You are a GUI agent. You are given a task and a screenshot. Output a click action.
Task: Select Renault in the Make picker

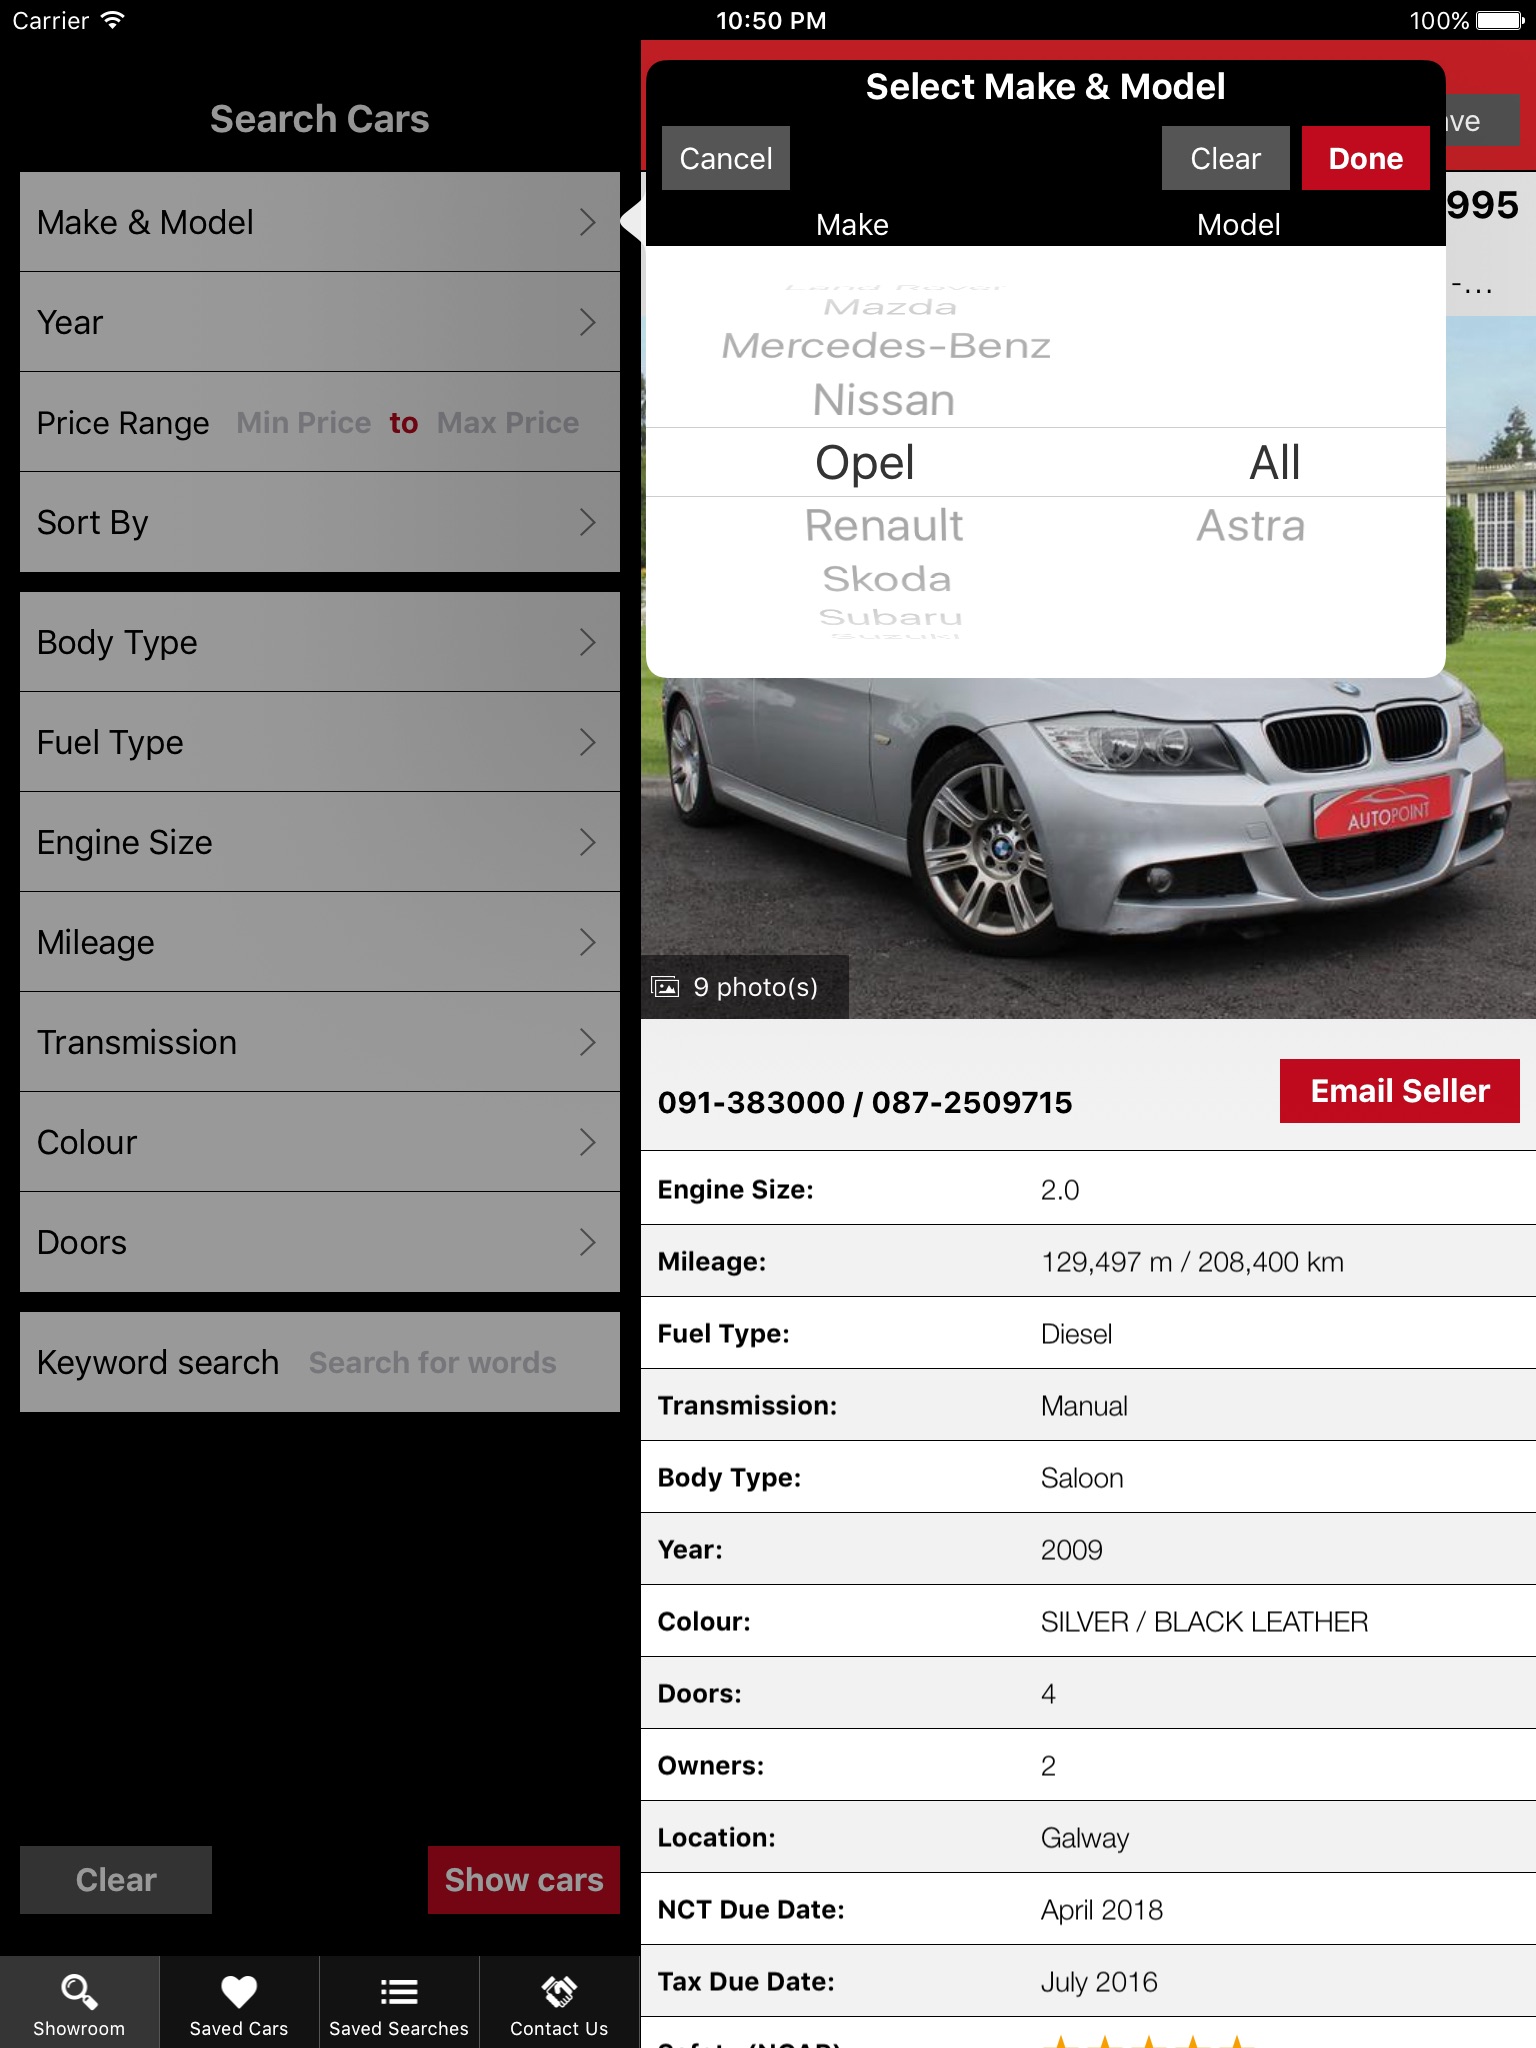coord(884,526)
